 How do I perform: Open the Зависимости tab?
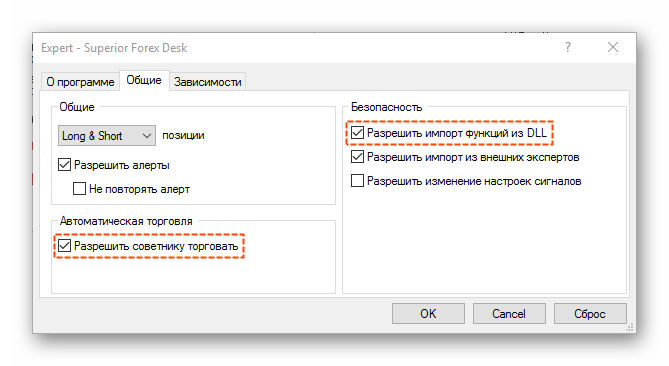pyautogui.click(x=207, y=81)
